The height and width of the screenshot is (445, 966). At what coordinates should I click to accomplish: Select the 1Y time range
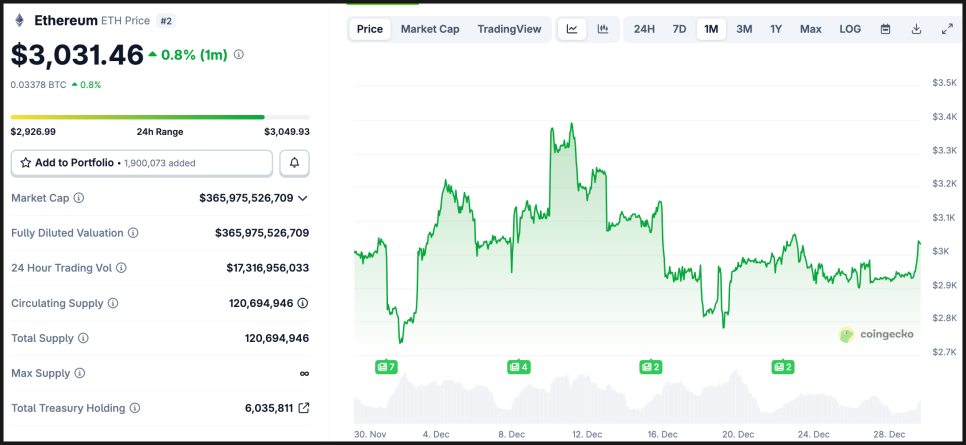[776, 29]
